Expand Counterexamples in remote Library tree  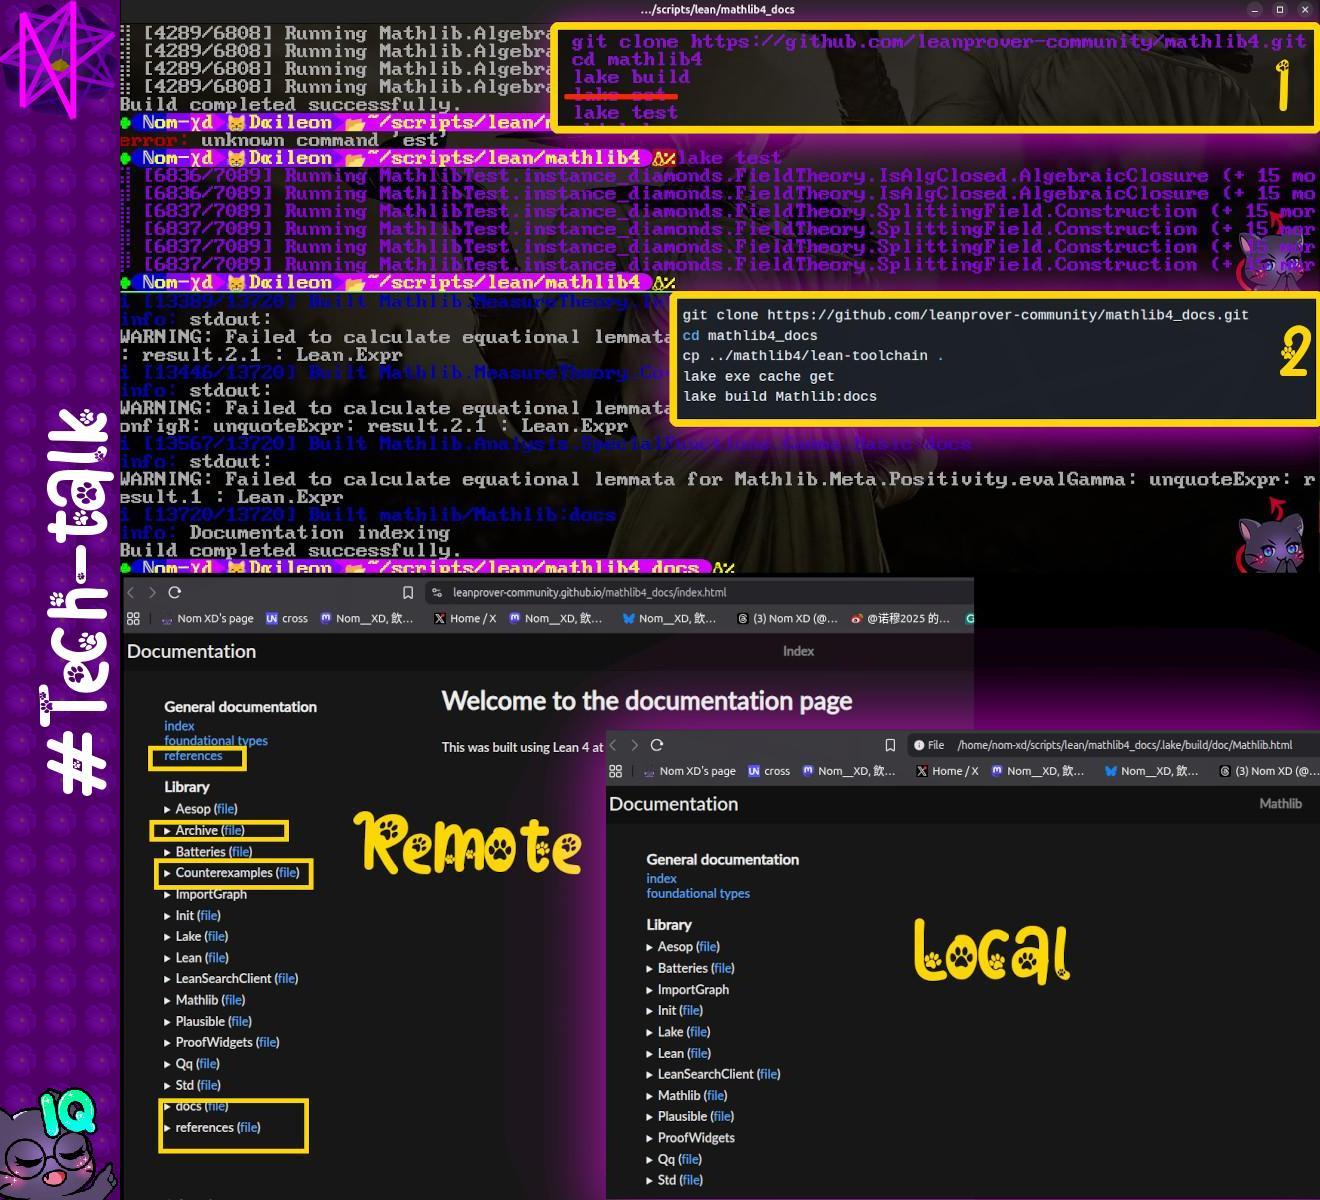coord(167,873)
